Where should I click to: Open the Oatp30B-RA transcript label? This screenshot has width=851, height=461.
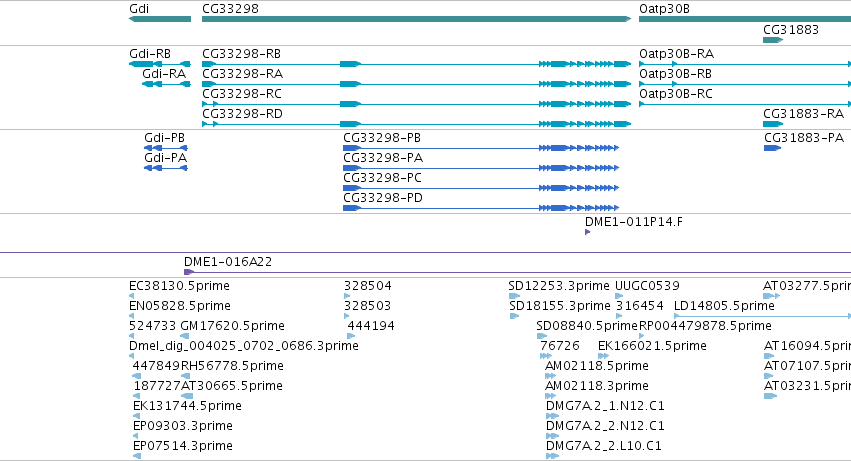point(676,54)
